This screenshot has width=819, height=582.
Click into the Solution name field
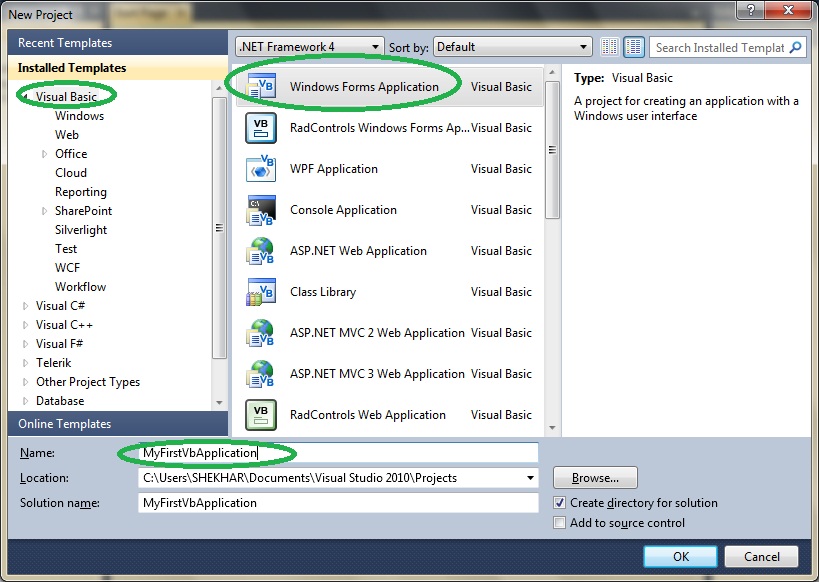pos(338,503)
